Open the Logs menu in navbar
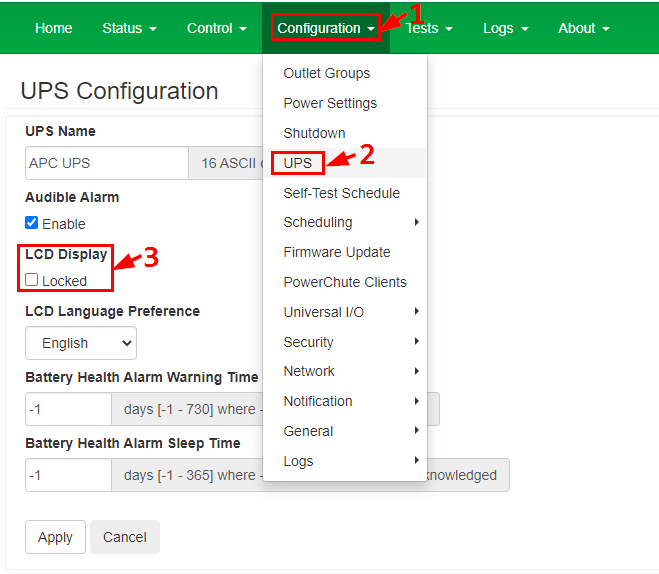The width and height of the screenshot is (659, 574). tap(506, 28)
